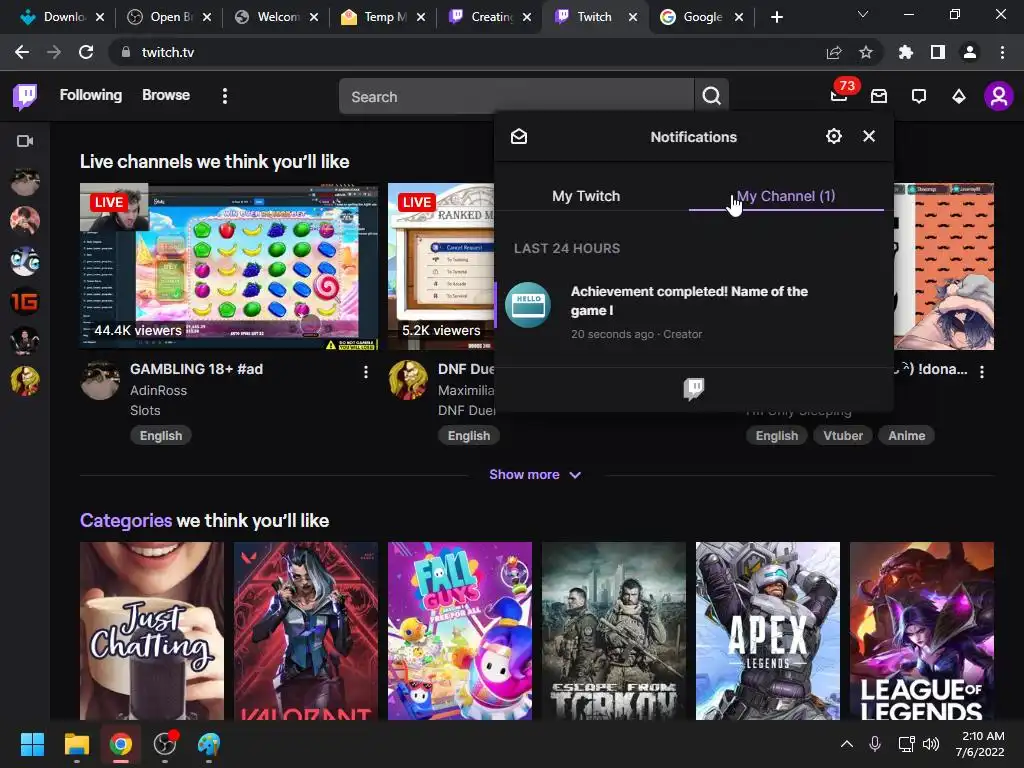Viewport: 1024px width, 768px height.
Task: Click English tag under DNF Duel stream
Action: pos(469,436)
